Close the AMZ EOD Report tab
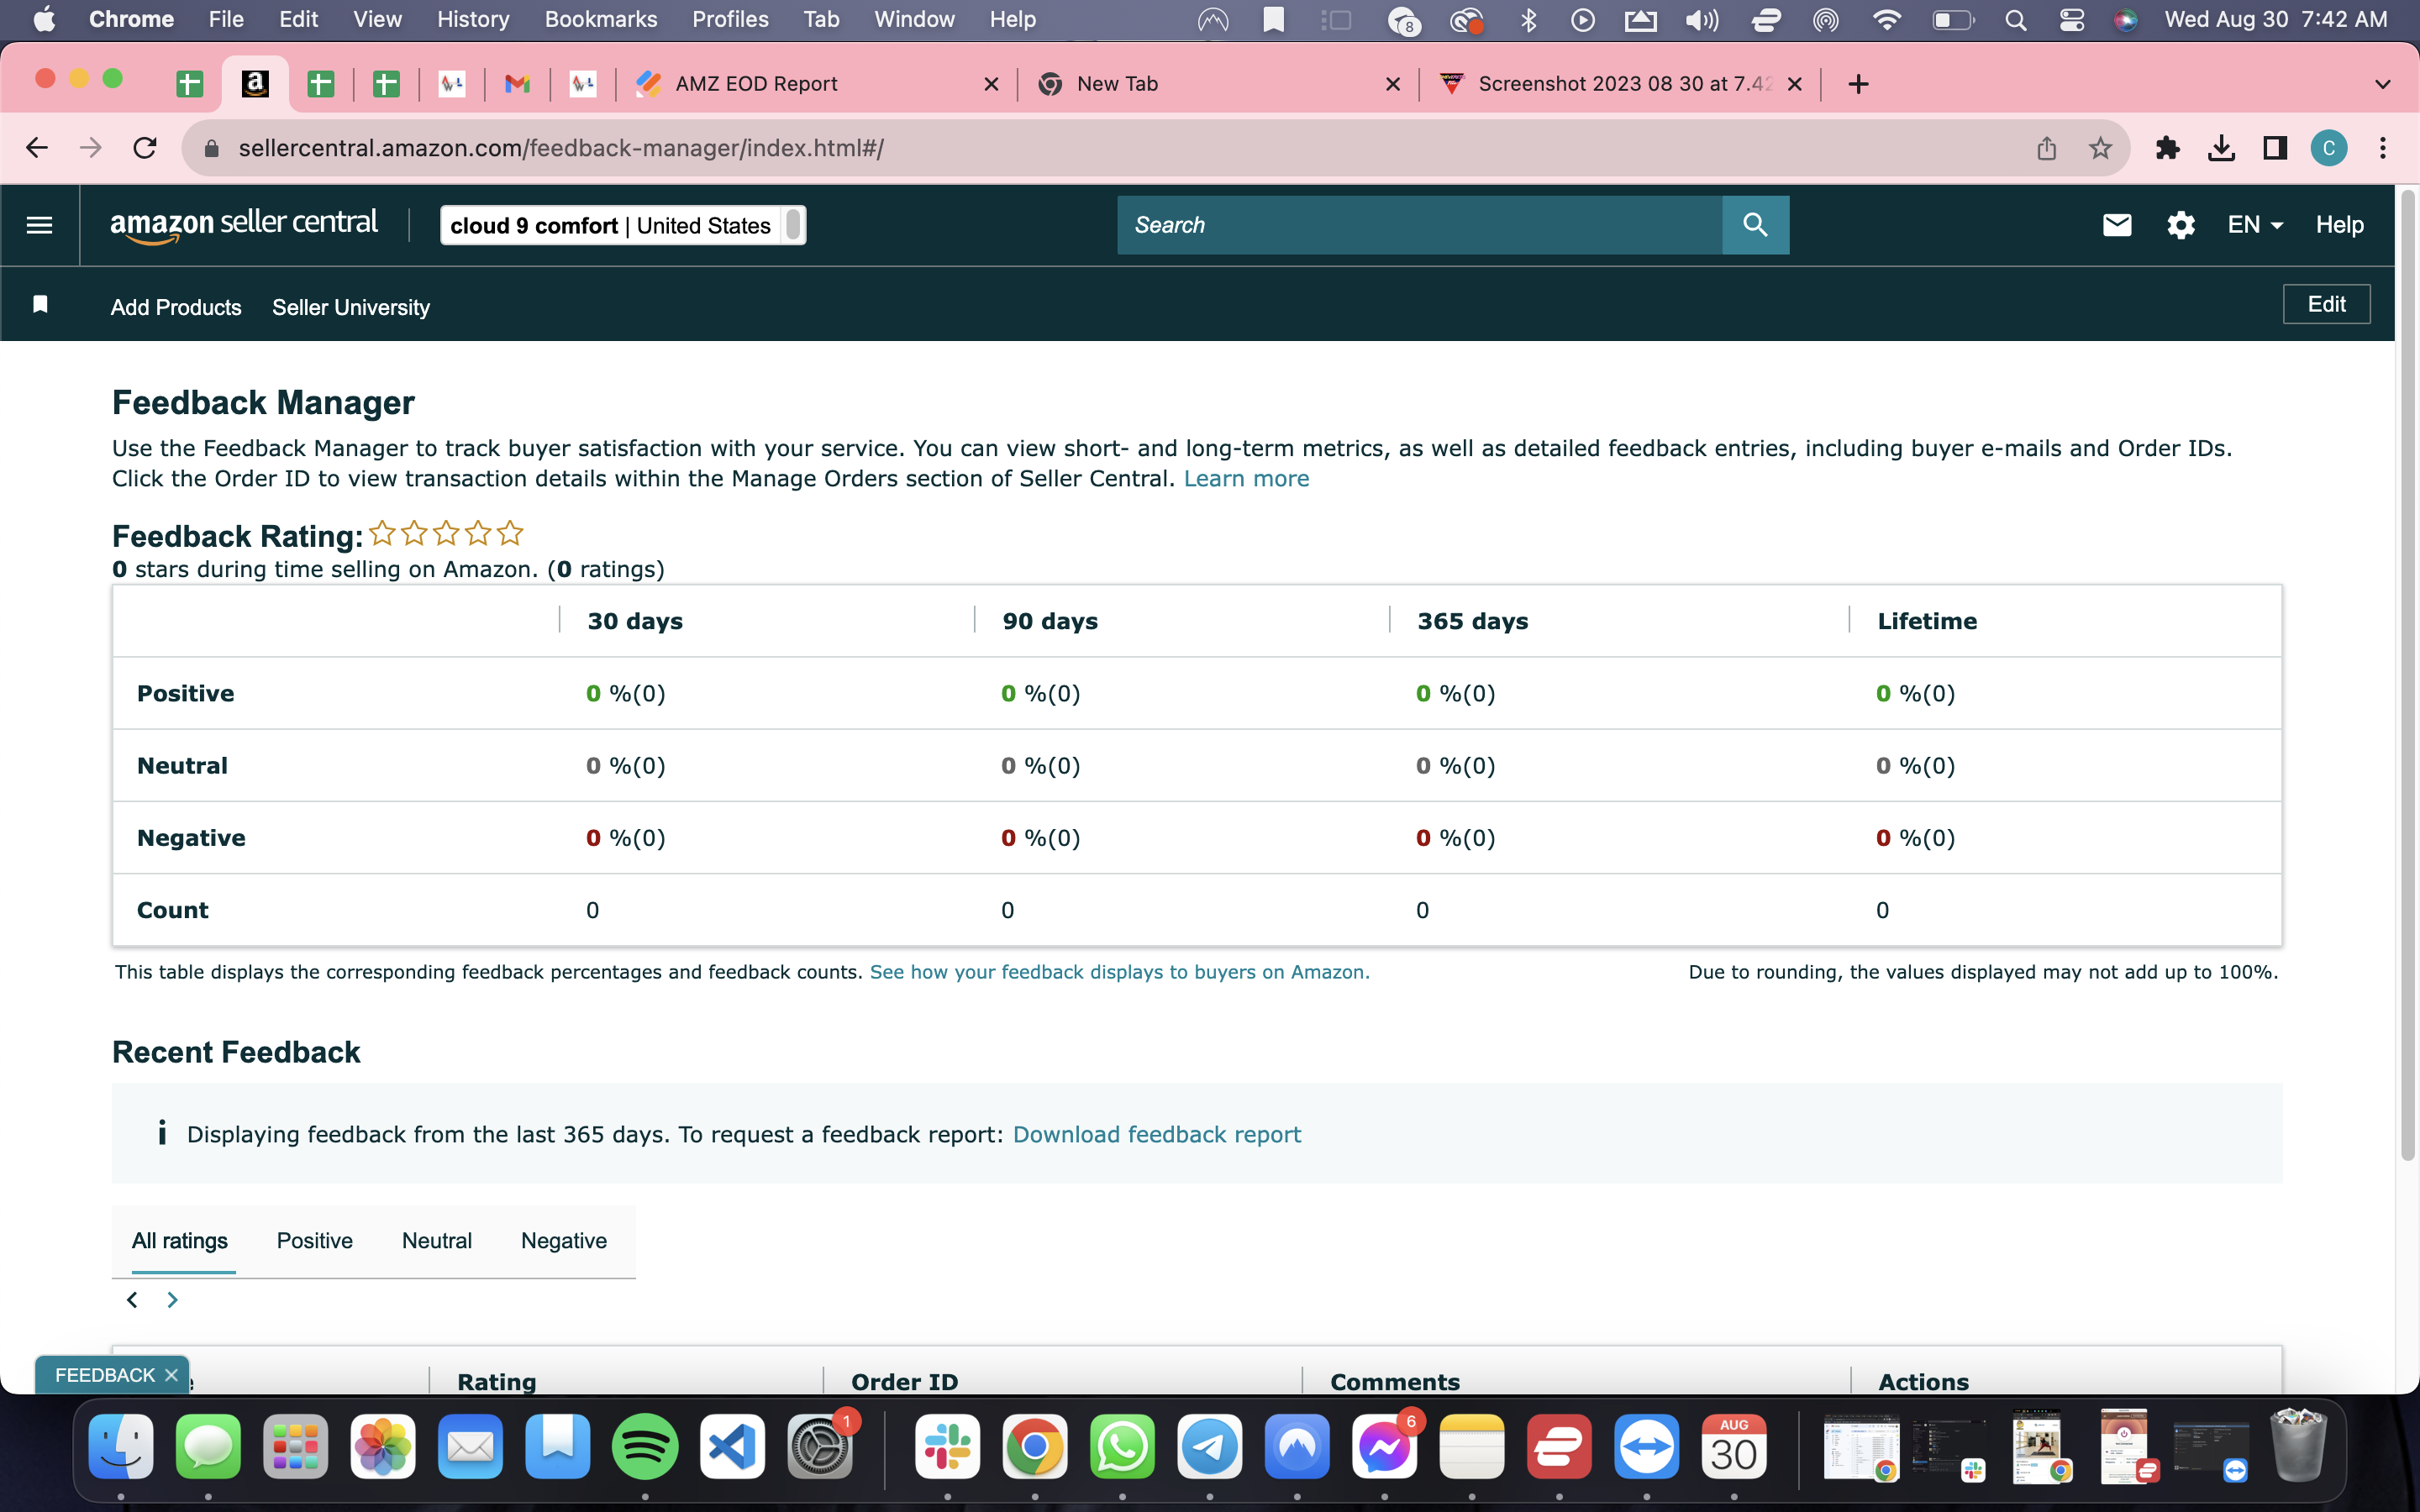The height and width of the screenshot is (1512, 2420). (x=991, y=84)
